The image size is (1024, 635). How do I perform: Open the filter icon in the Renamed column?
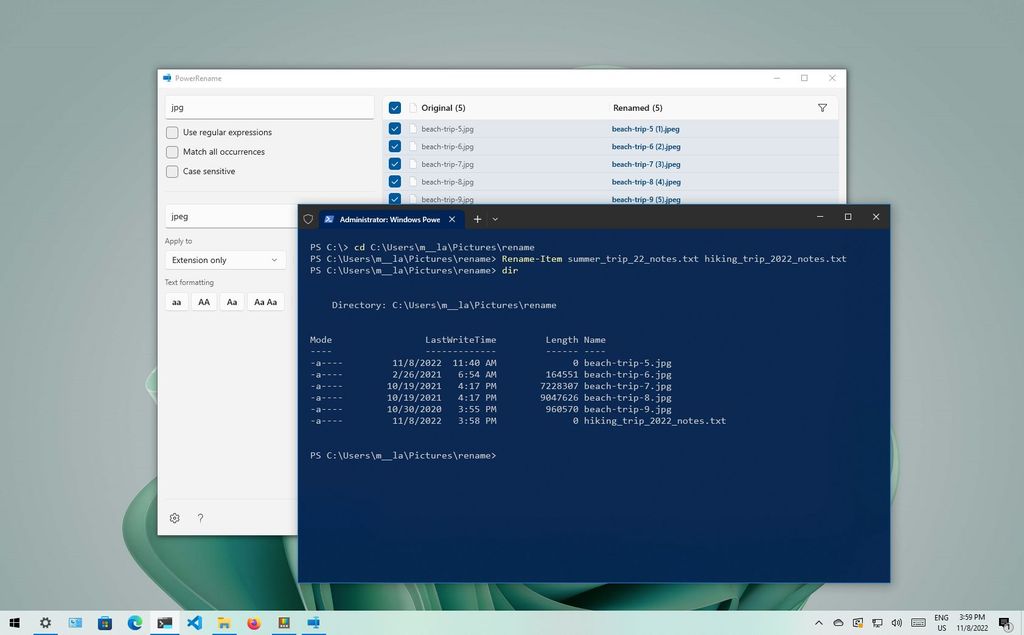(822, 107)
